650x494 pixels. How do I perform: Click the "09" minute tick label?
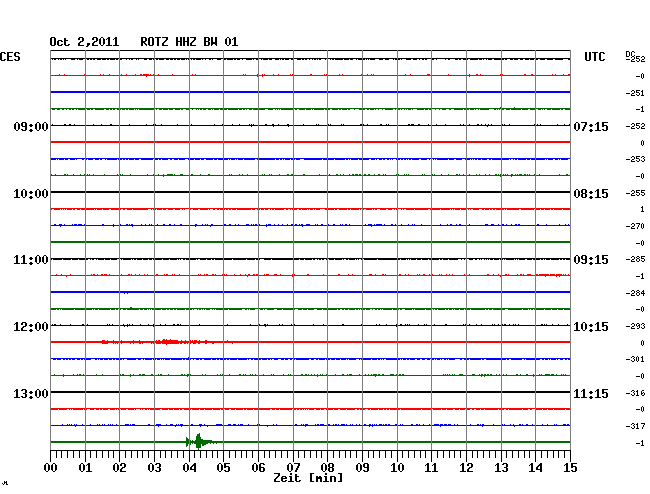362,468
